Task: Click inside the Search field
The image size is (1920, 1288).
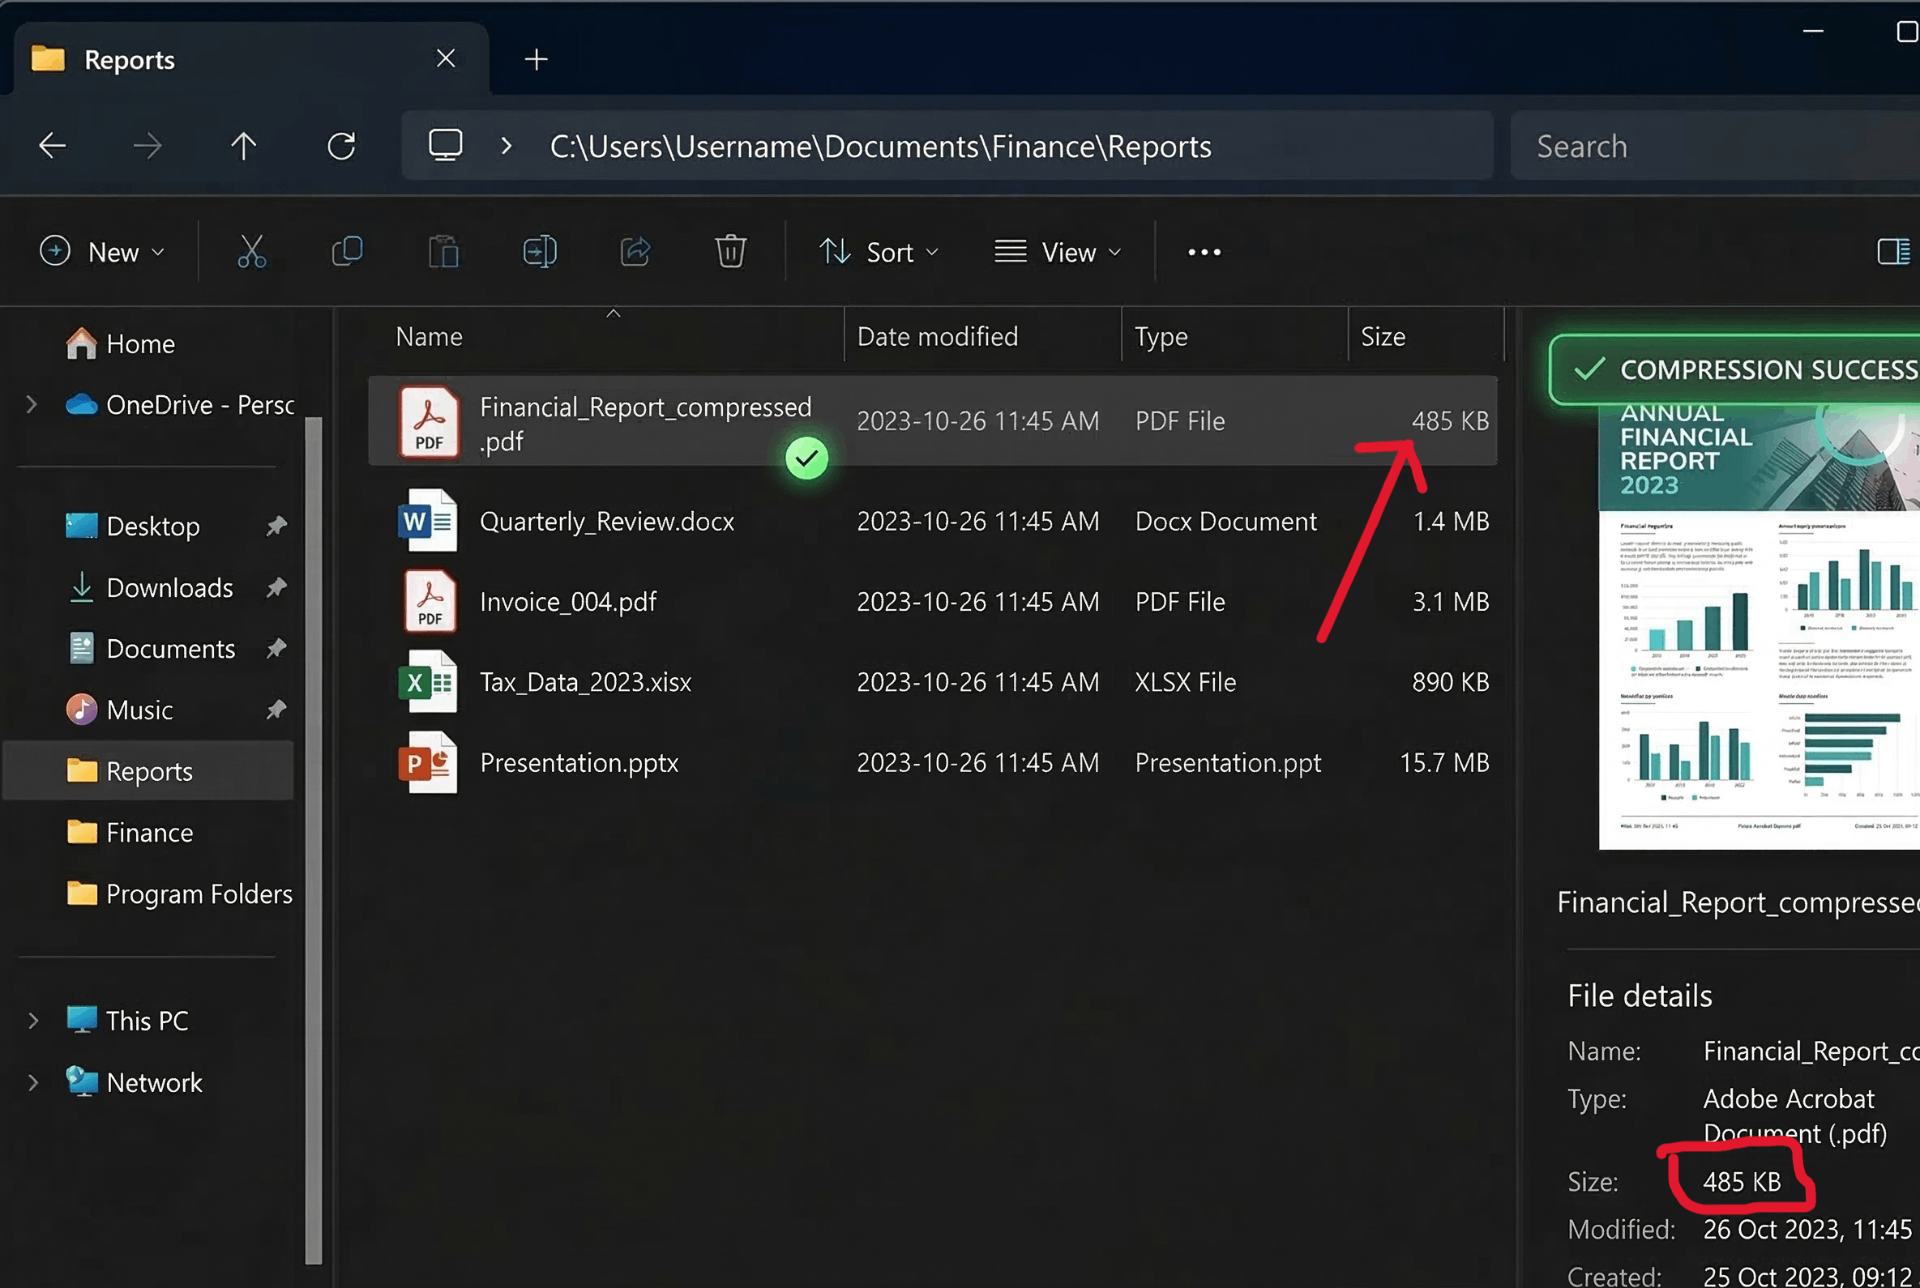Action: [x=1700, y=145]
